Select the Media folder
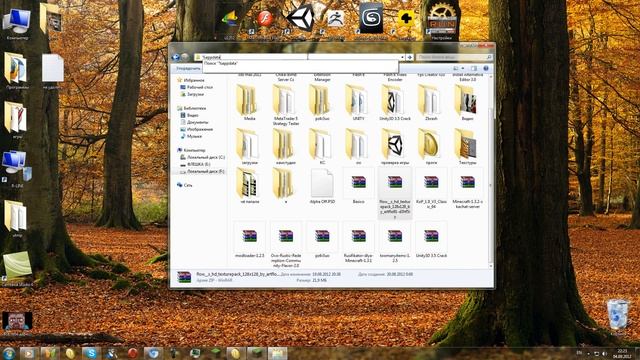The height and width of the screenshot is (360, 640). (x=249, y=103)
